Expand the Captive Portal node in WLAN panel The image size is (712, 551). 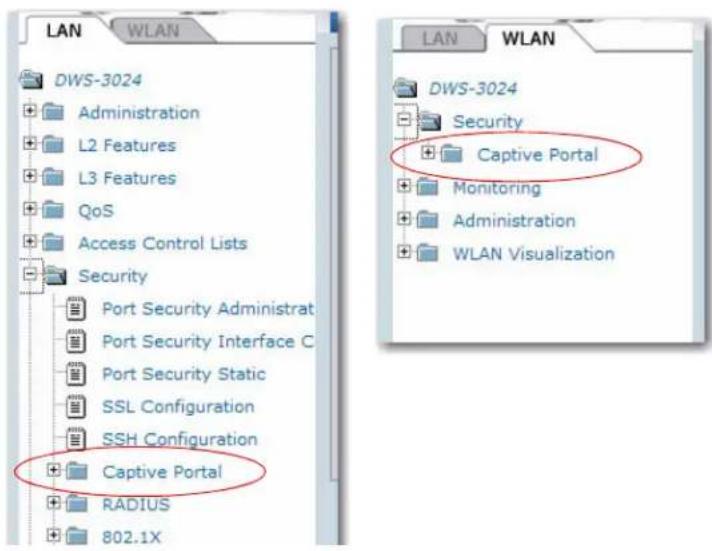(x=428, y=152)
